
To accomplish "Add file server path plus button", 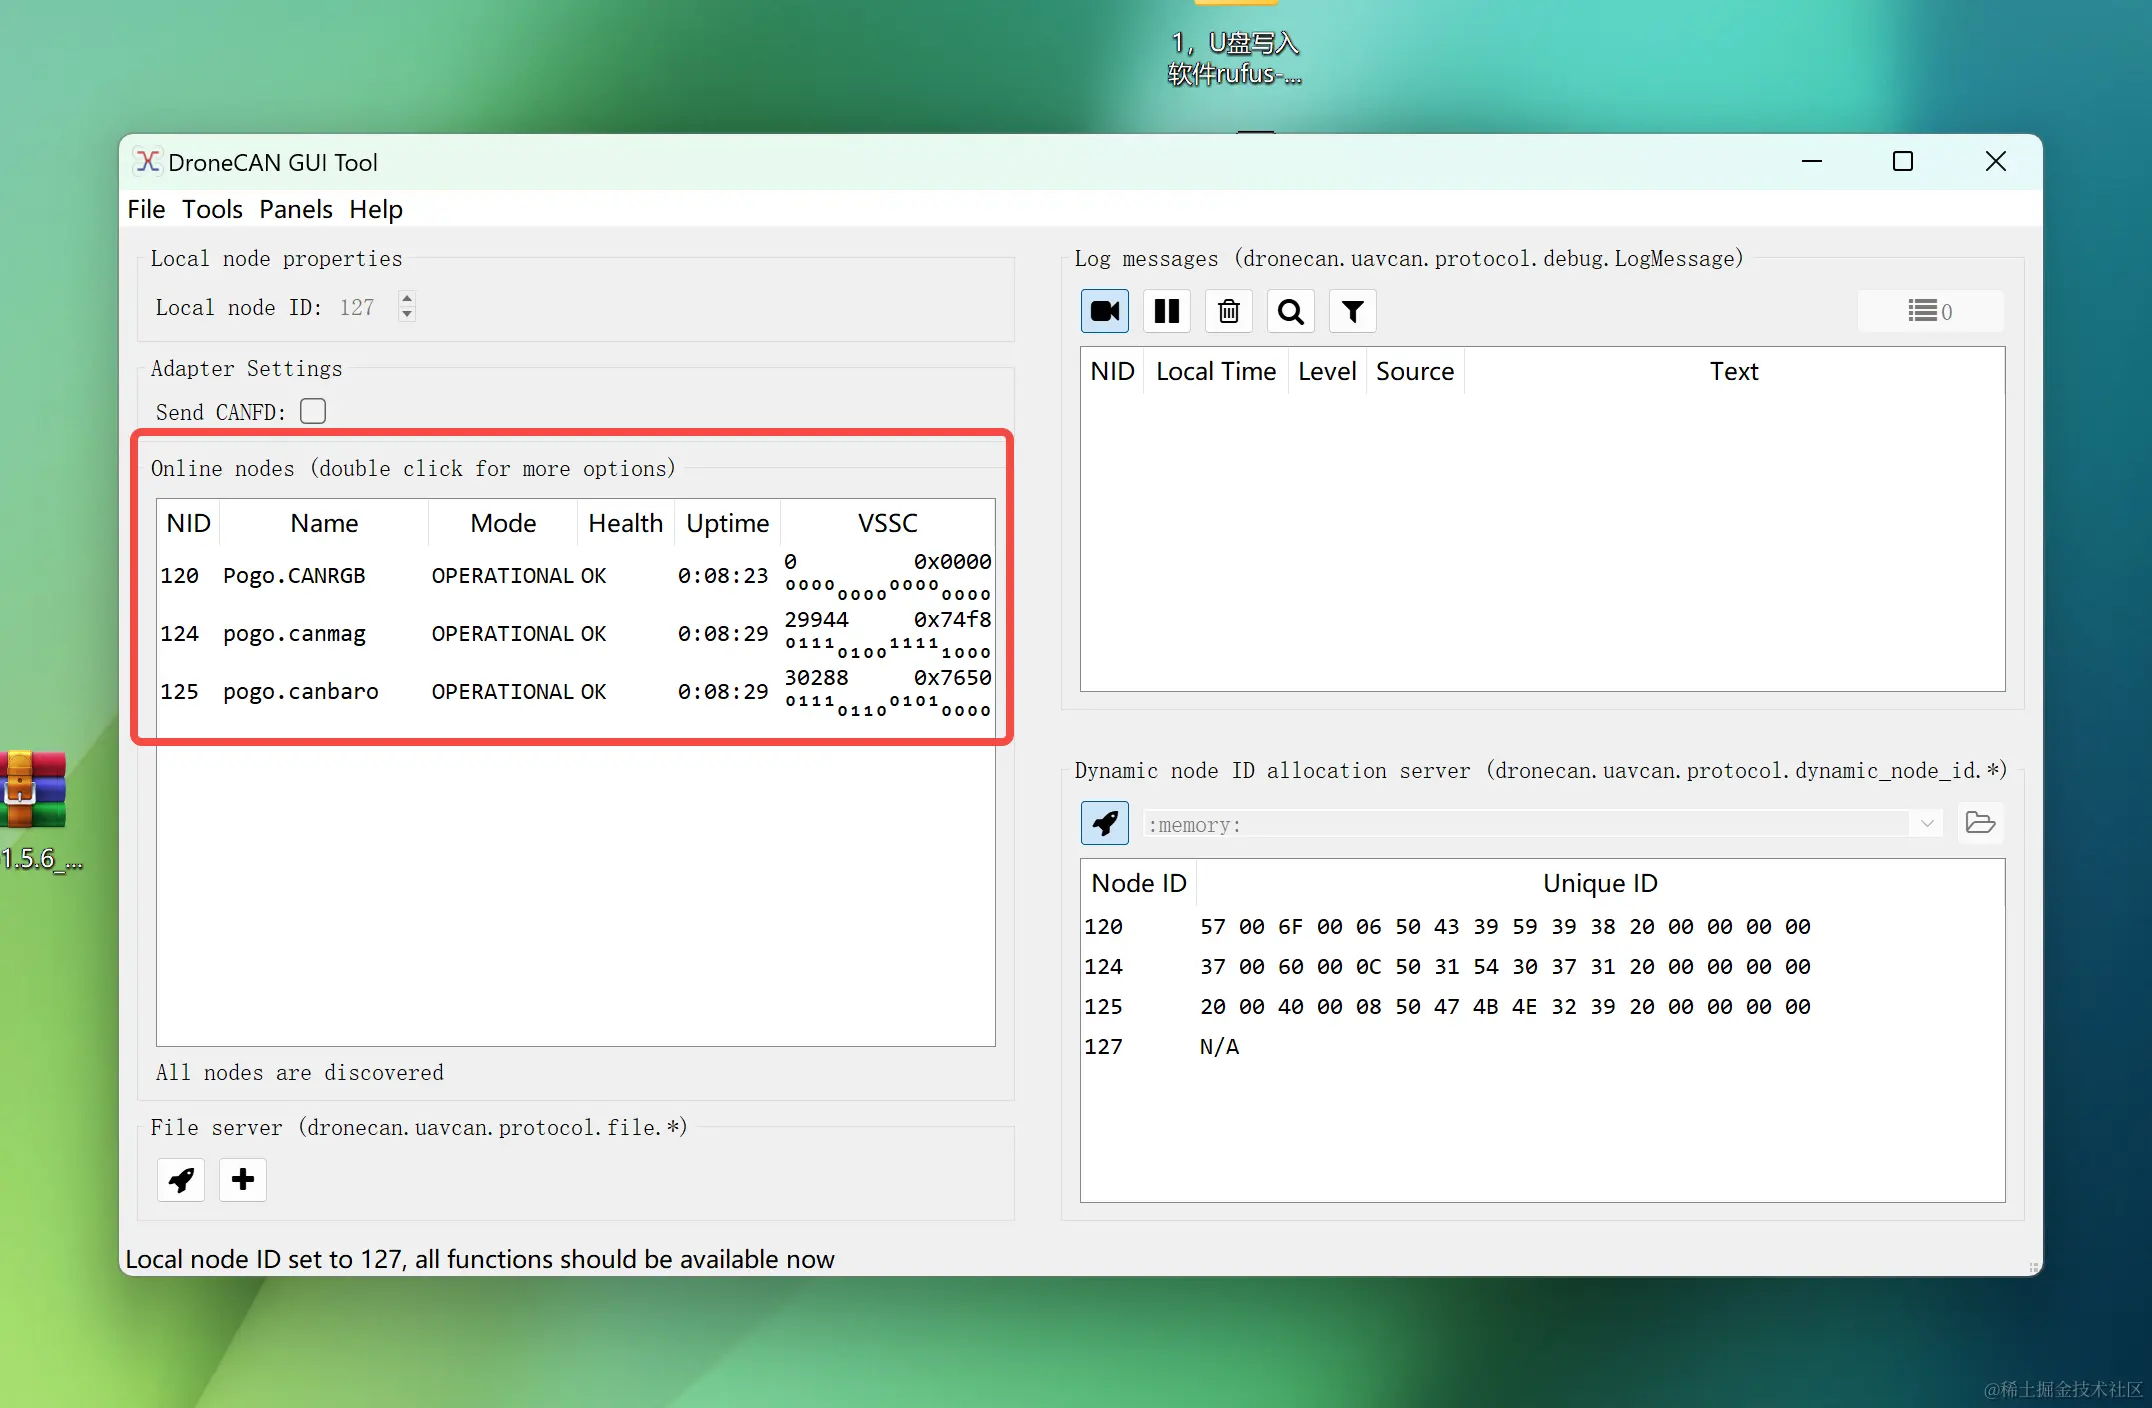I will coord(243,1180).
